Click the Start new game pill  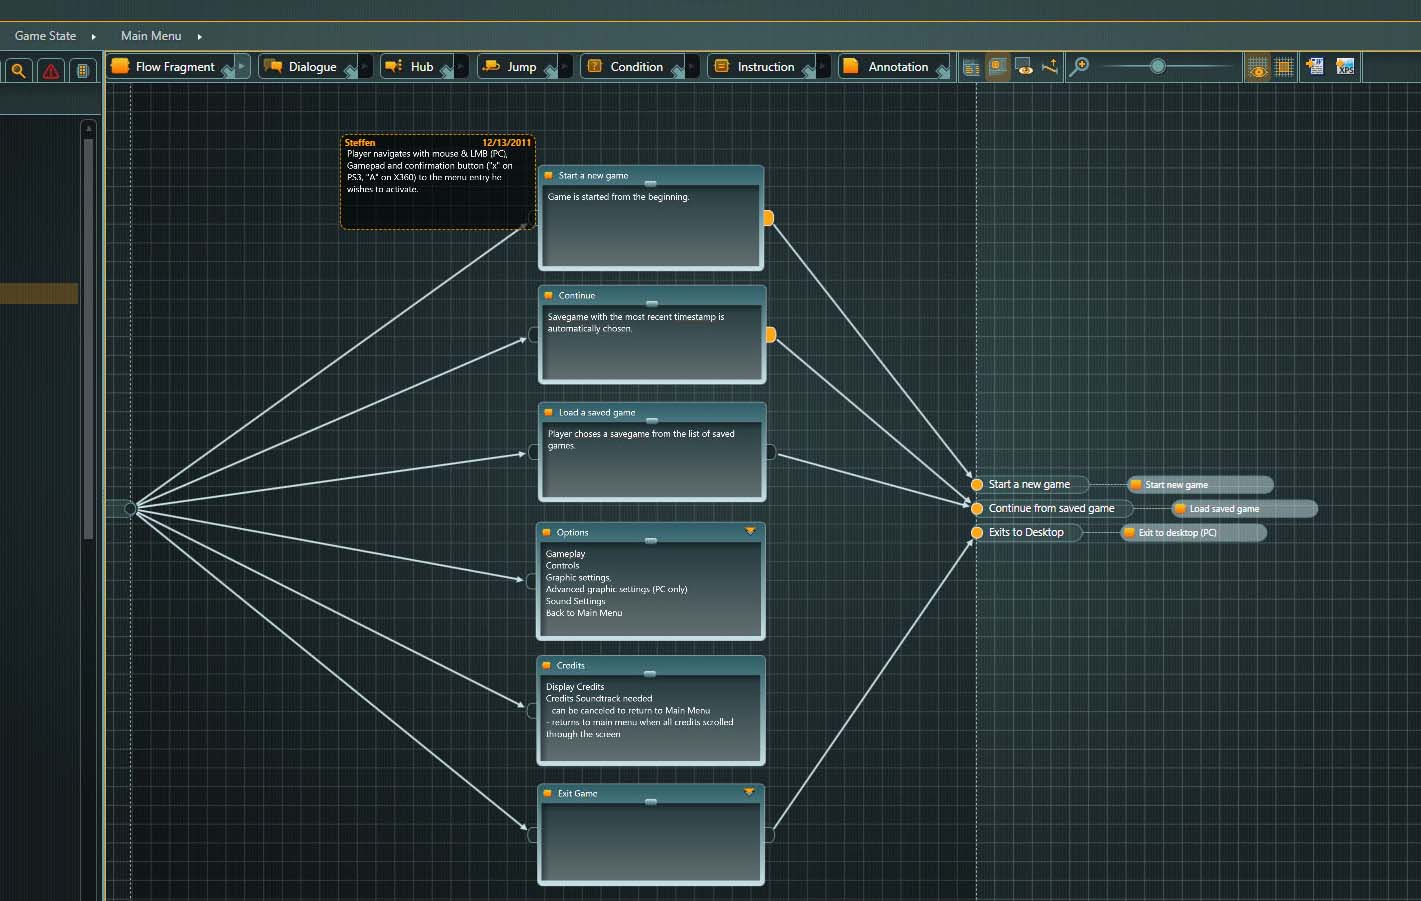click(1200, 485)
